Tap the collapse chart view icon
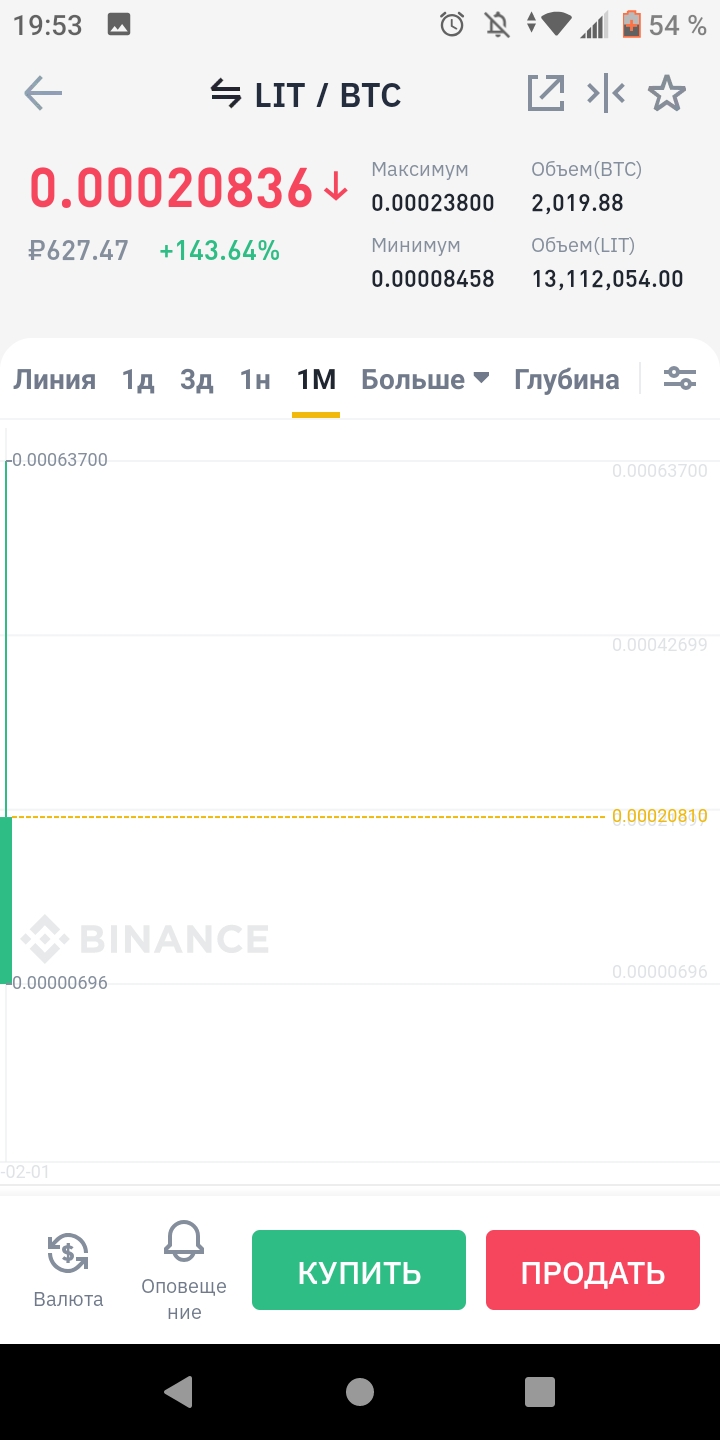The image size is (720, 1440). (606, 95)
